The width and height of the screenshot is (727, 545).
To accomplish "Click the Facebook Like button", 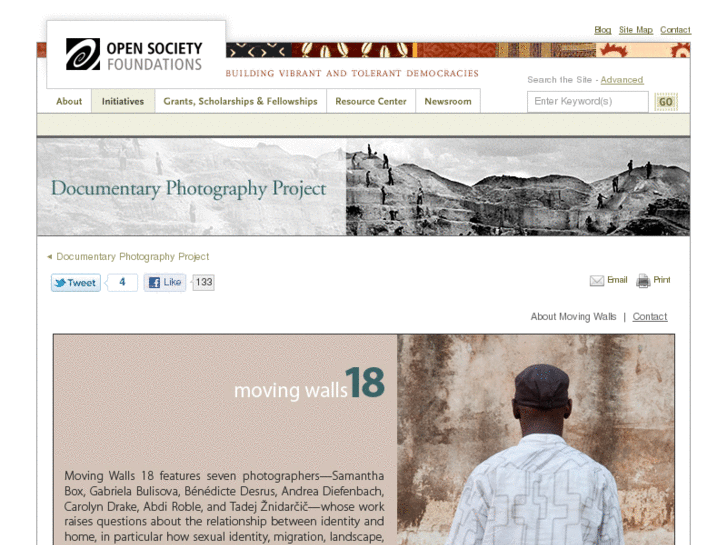I will (x=165, y=282).
